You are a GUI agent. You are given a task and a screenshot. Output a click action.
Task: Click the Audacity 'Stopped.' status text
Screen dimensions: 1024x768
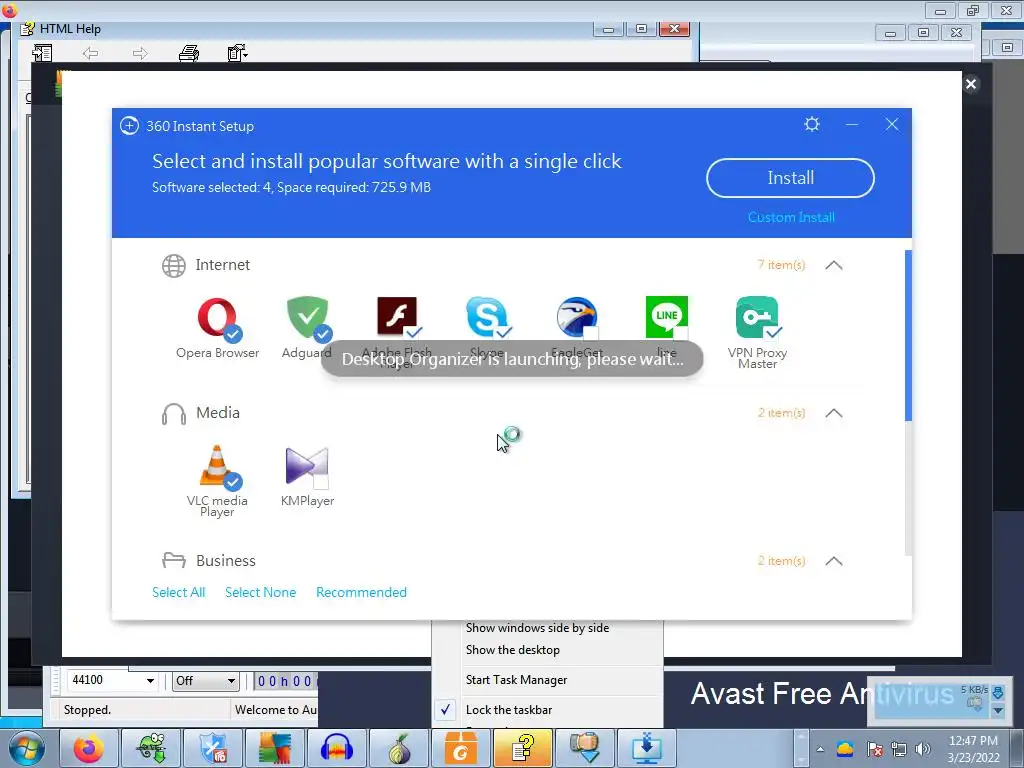(87, 710)
